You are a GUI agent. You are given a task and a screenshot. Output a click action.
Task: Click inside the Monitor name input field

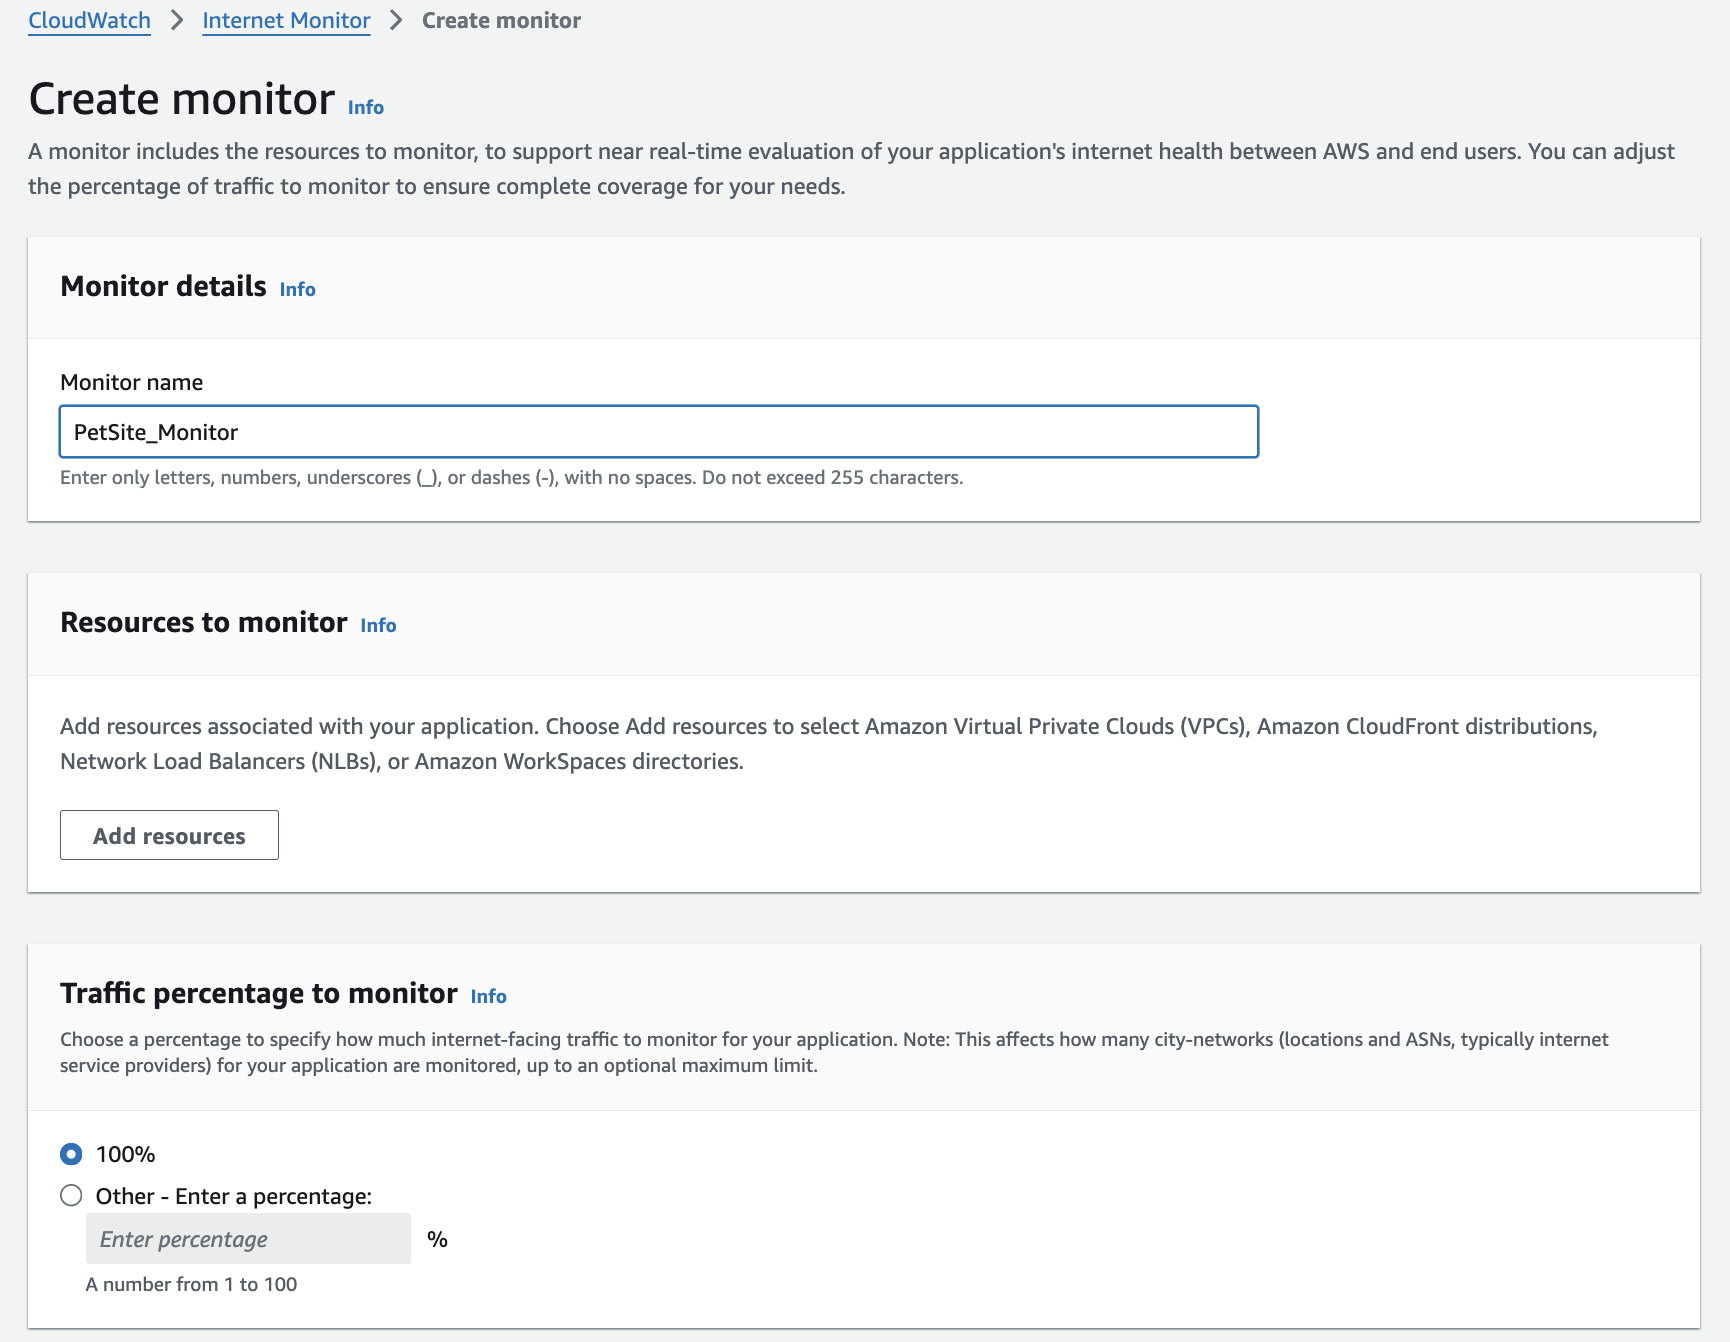(x=658, y=432)
